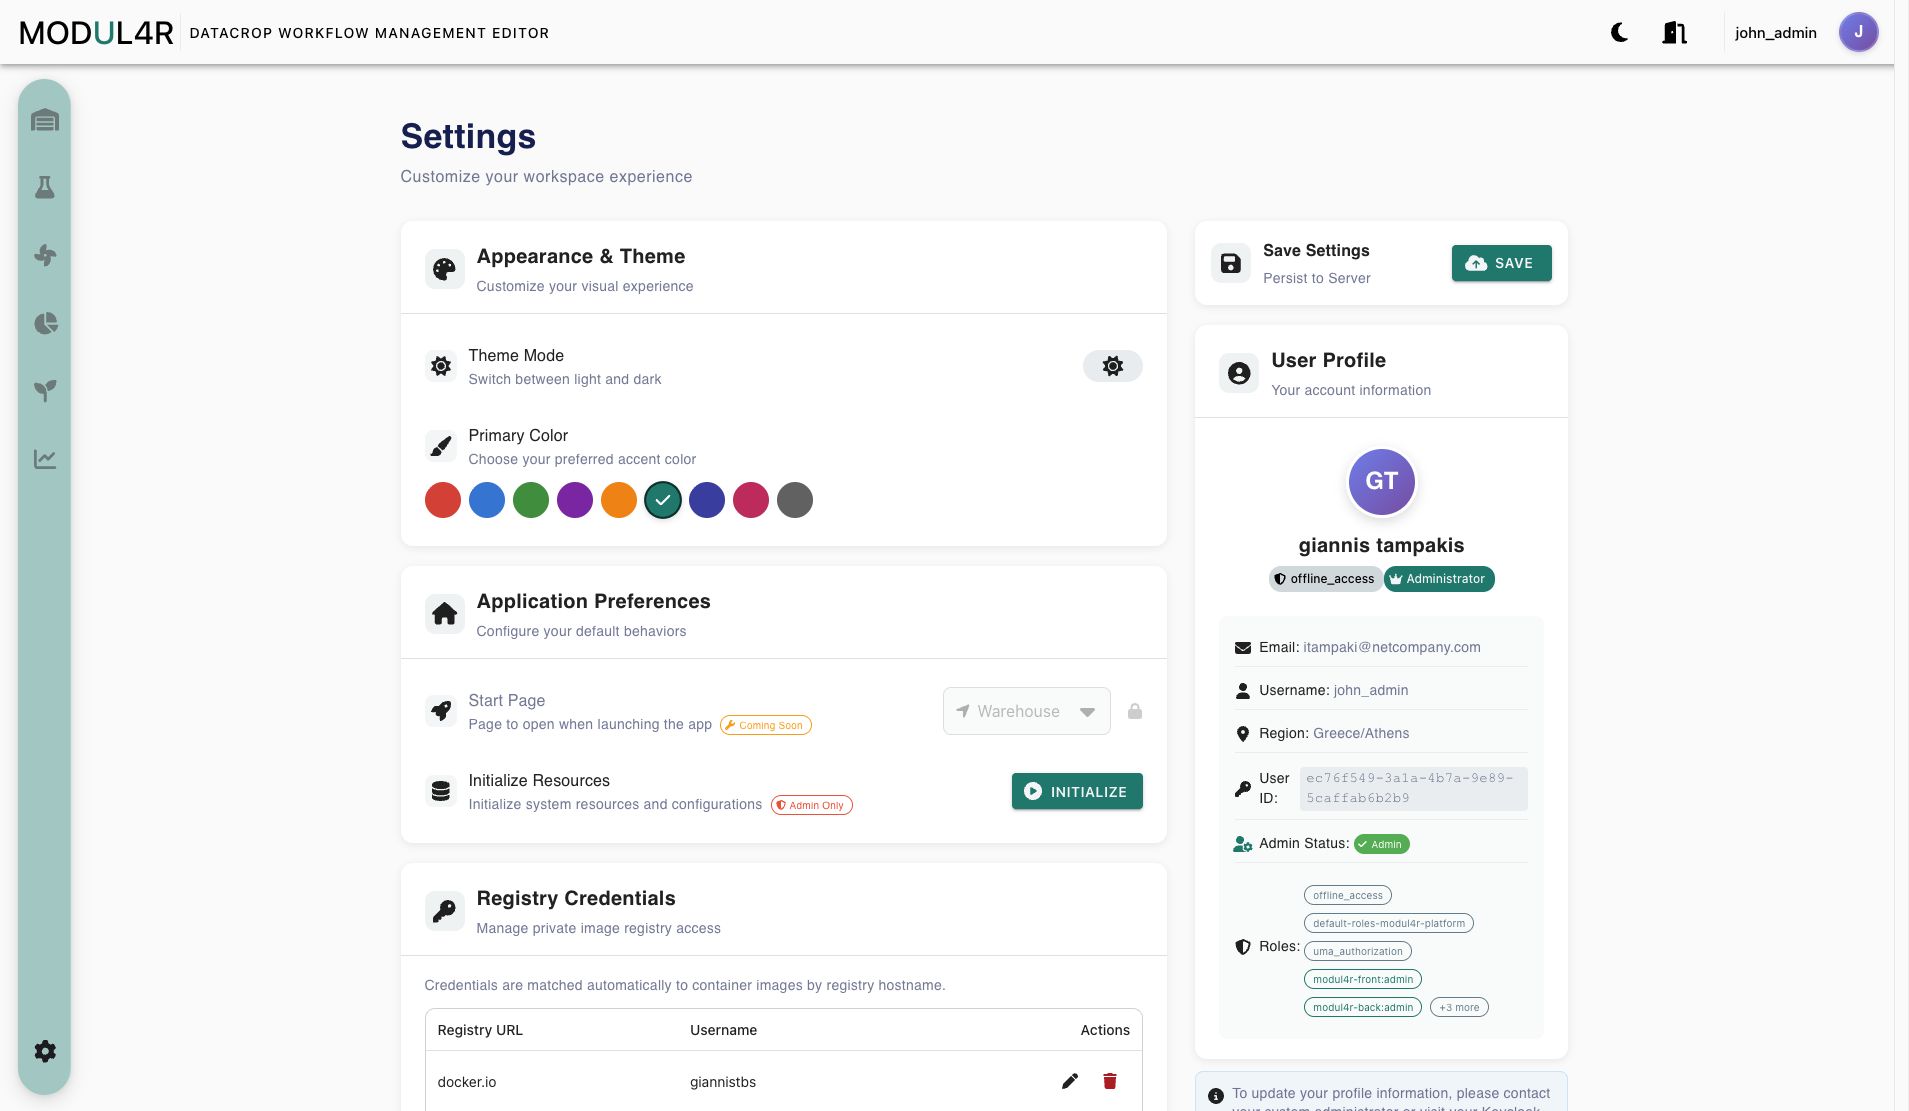Click the Application Preferences home icon

444,614
